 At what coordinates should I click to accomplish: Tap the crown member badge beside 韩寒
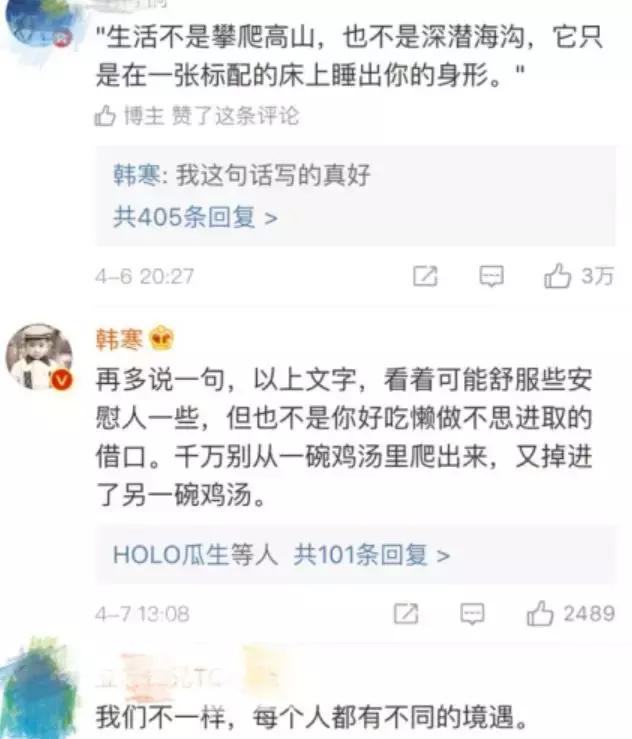162,338
